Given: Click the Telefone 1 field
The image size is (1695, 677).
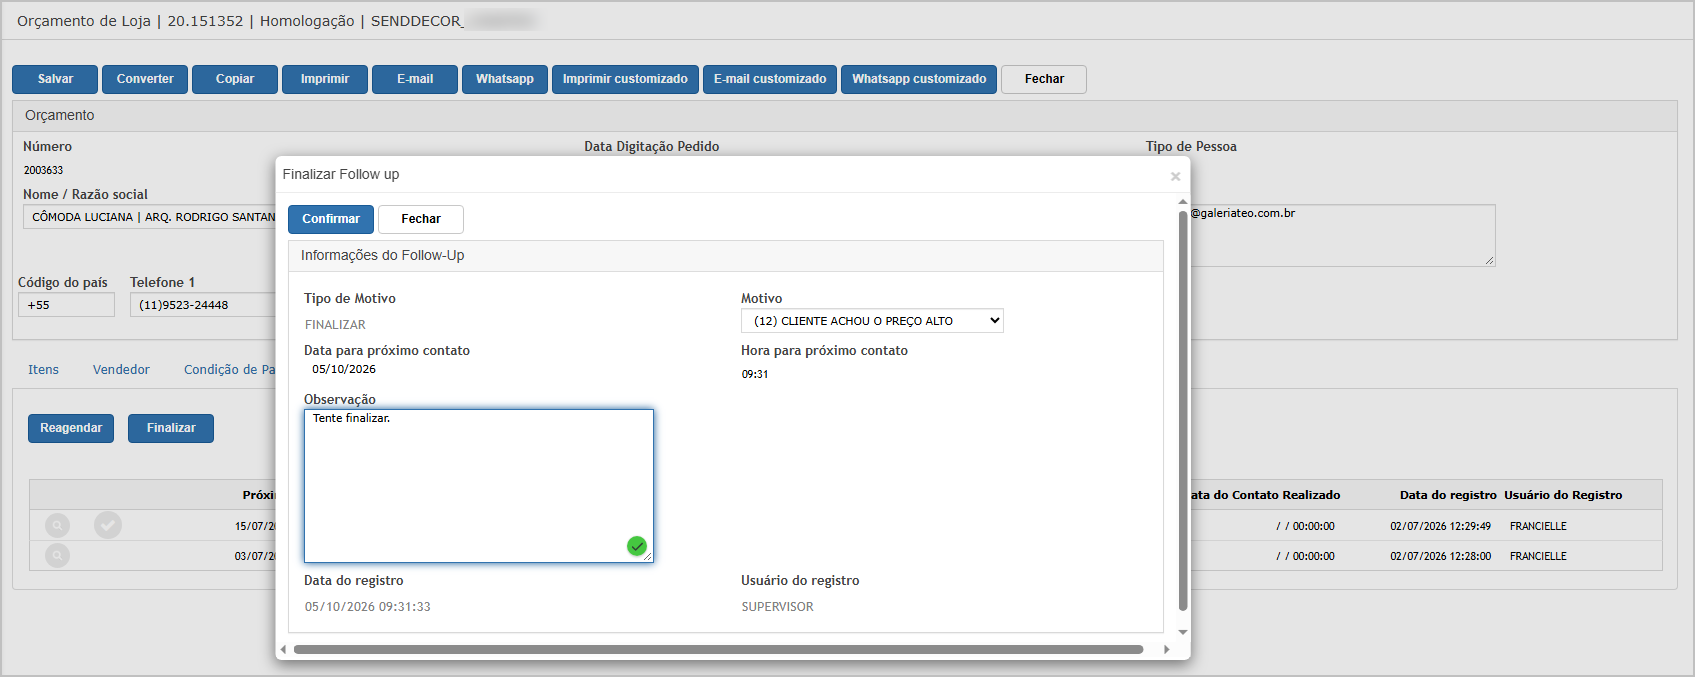Looking at the screenshot, I should click(203, 305).
